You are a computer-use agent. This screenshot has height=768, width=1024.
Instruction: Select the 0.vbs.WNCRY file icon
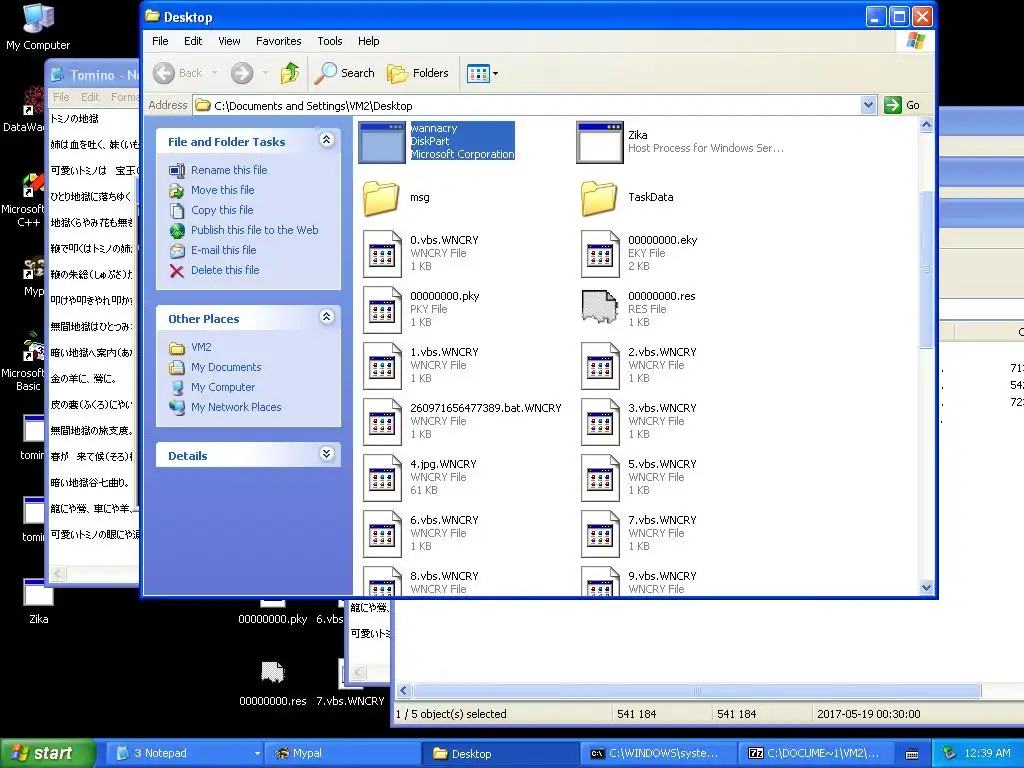click(x=382, y=253)
